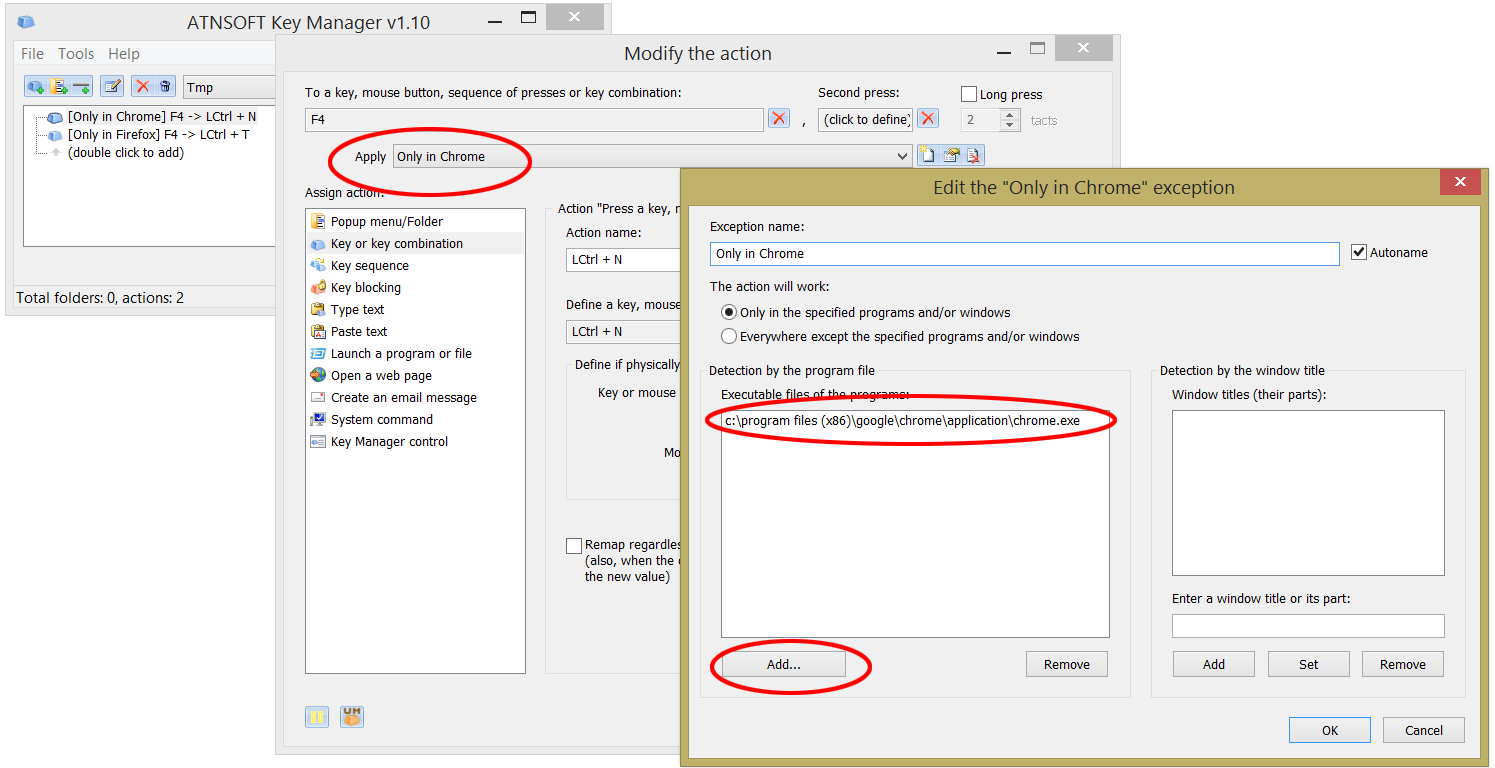Viewport: 1495px width, 768px height.
Task: Click the new exception icon beside Apply
Action: pos(928,156)
